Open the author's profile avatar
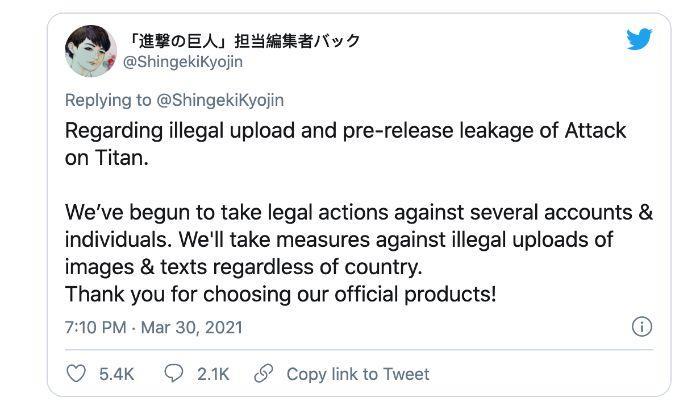 [91, 50]
